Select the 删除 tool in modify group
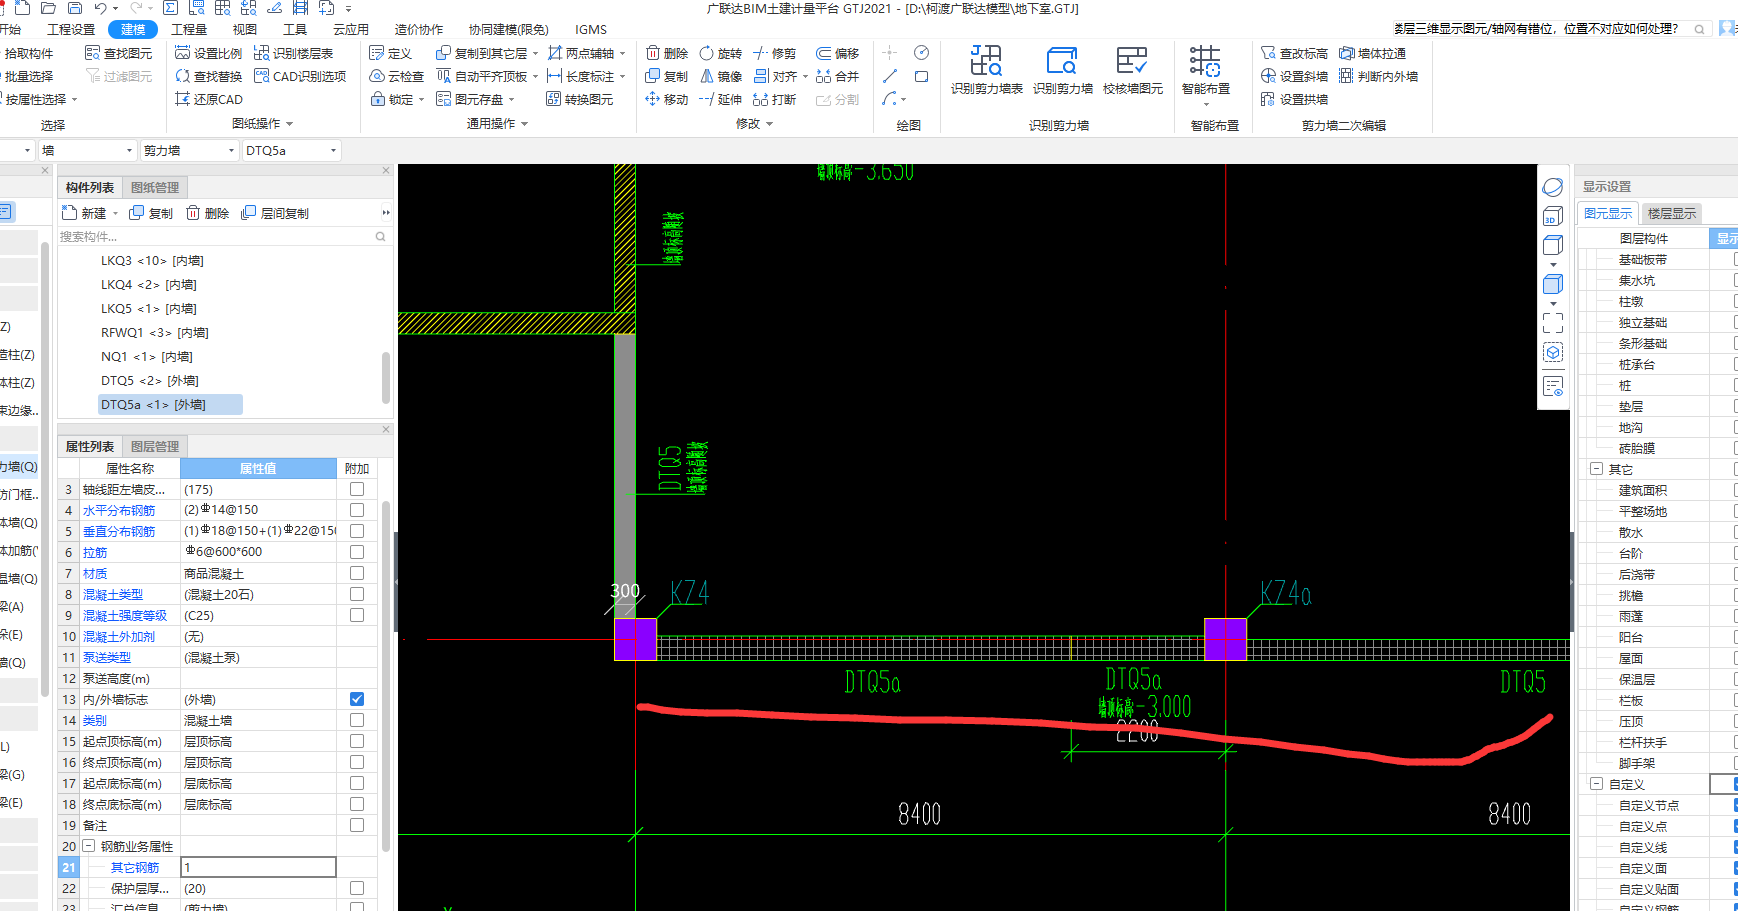The image size is (1738, 911). pos(667,53)
